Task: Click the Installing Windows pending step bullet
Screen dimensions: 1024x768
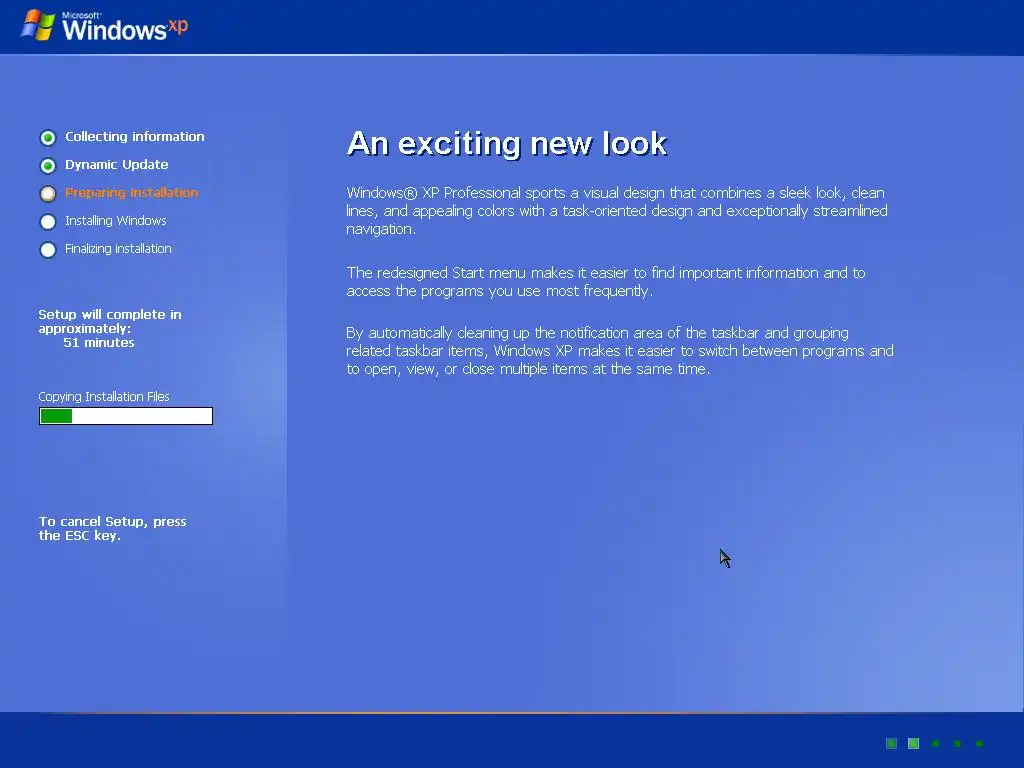Action: pos(48,222)
